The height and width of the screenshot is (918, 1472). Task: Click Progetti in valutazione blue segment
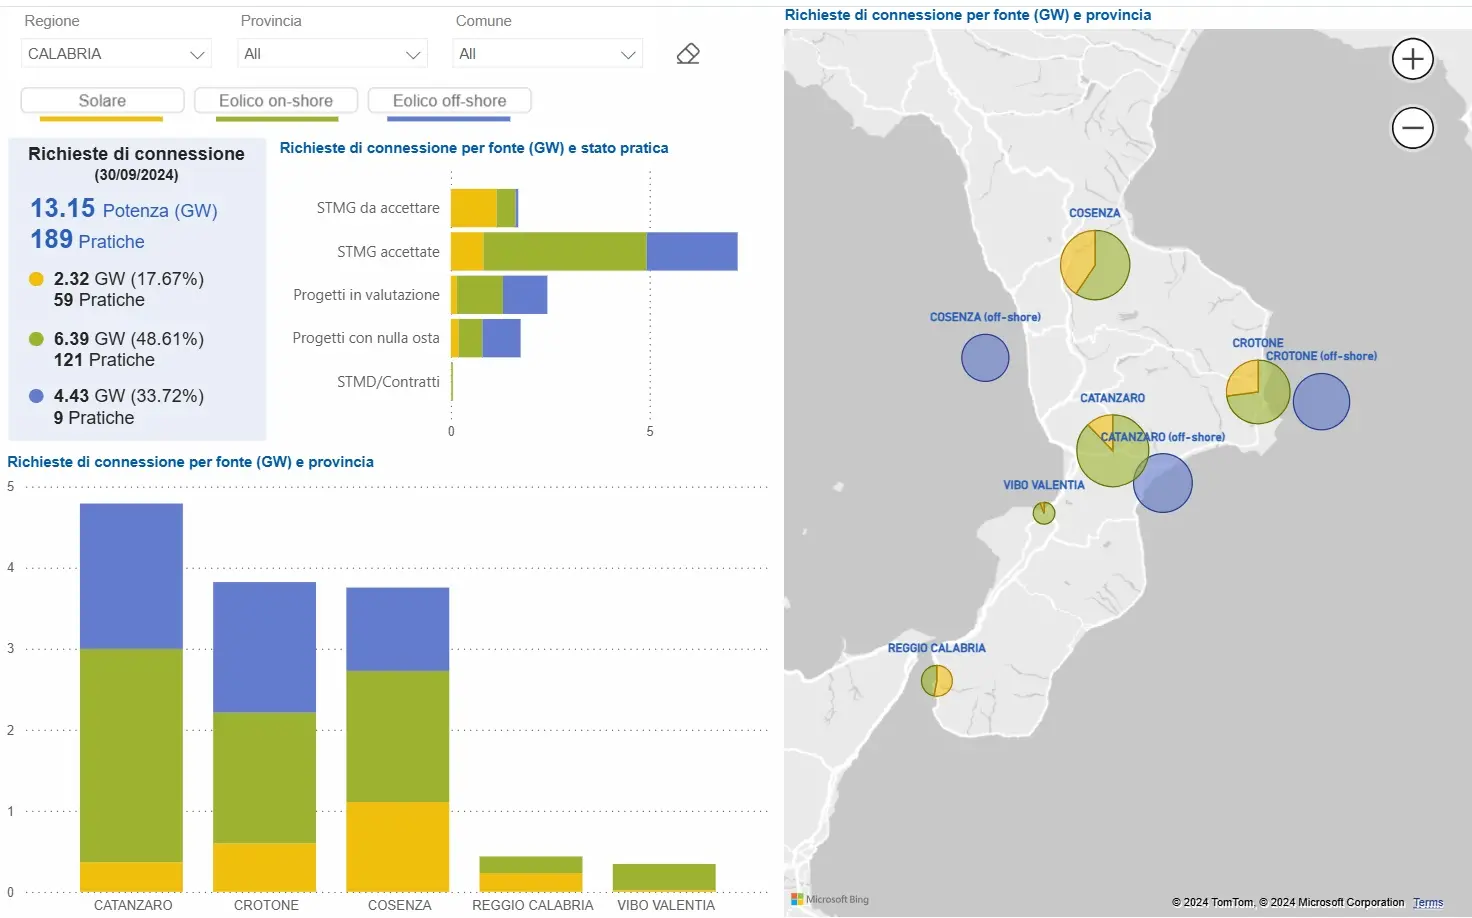[525, 295]
